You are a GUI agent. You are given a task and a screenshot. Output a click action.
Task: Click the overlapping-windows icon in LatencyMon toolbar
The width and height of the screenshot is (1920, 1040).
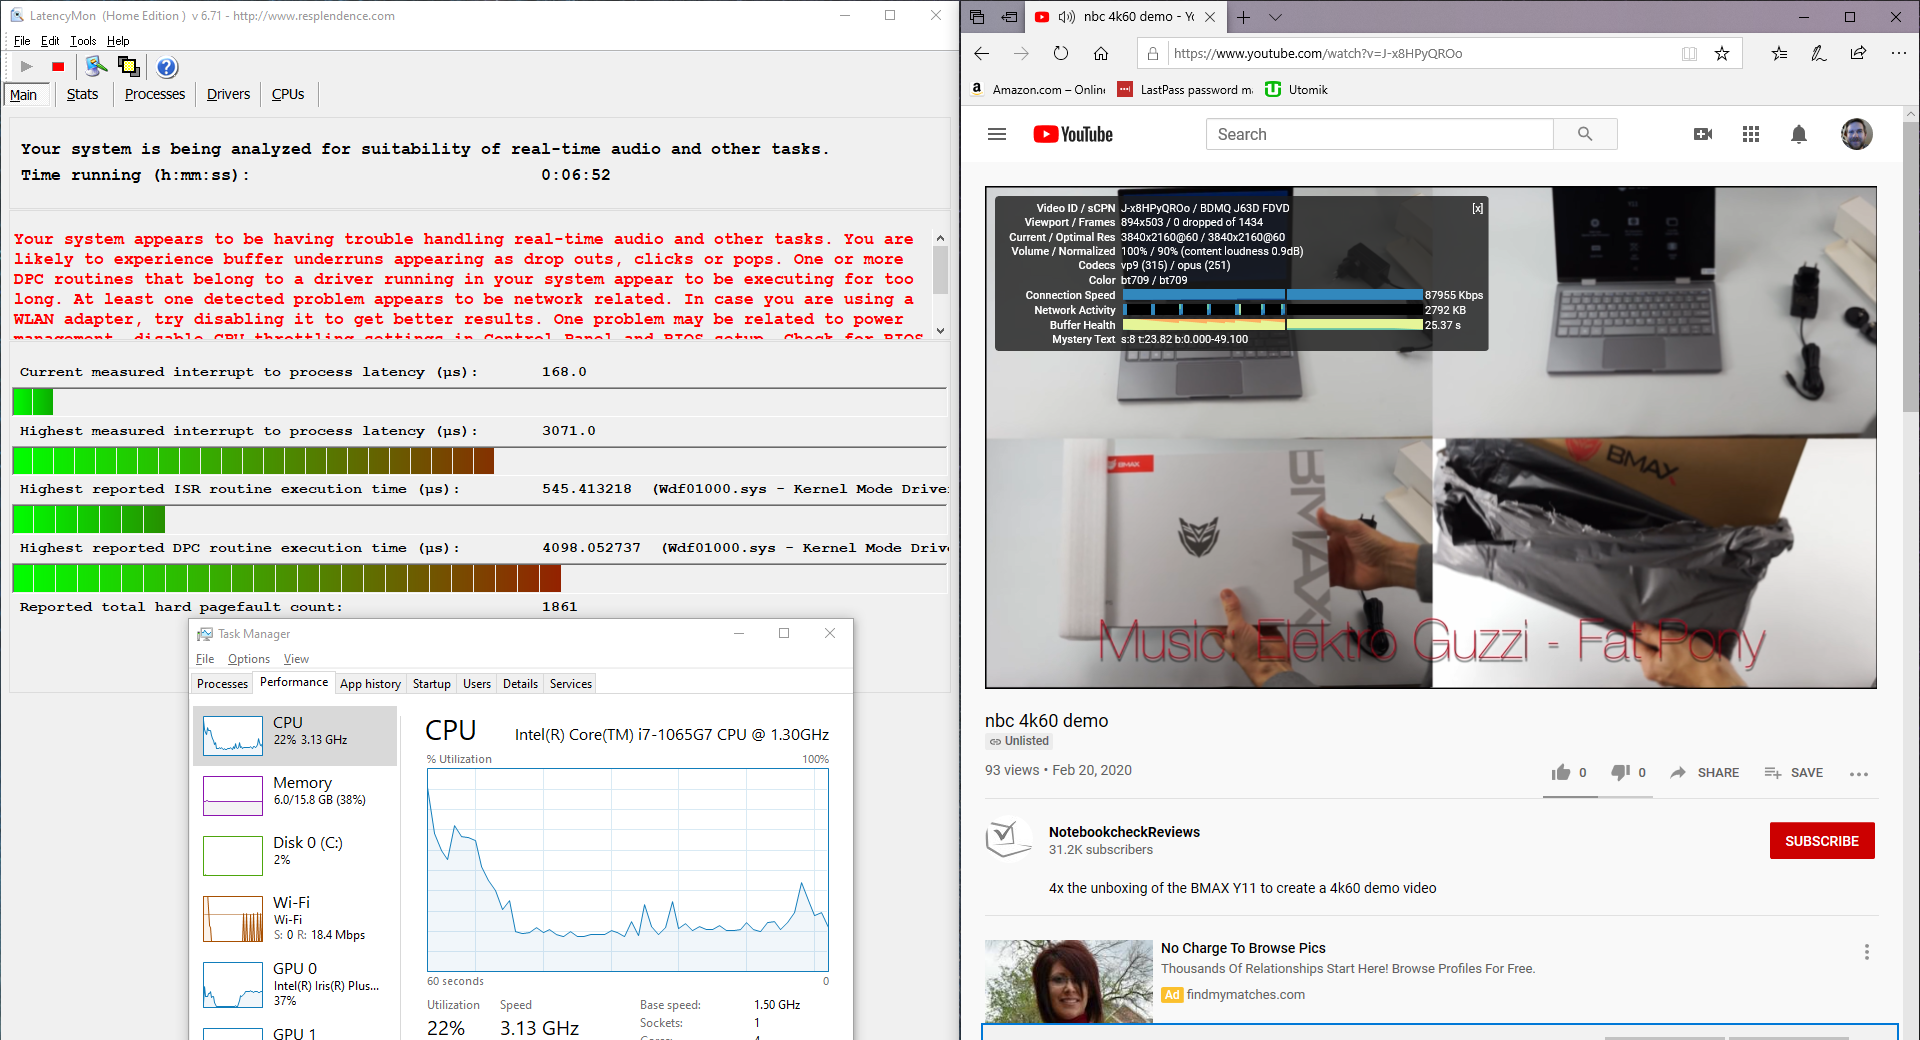coord(129,66)
